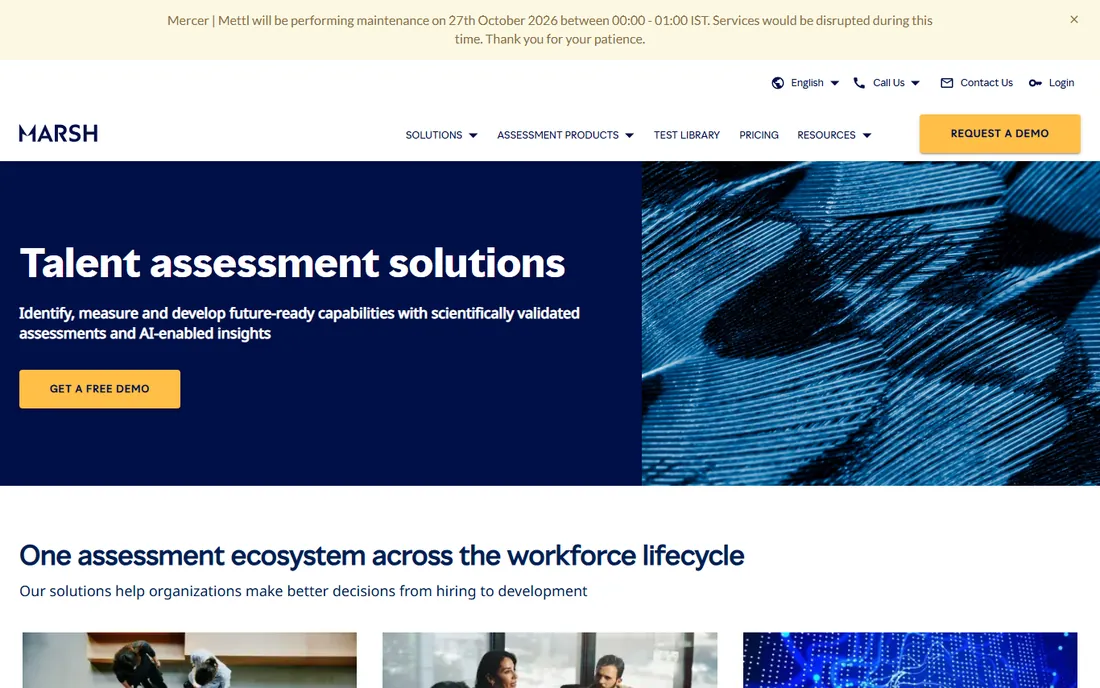This screenshot has width=1100, height=688.
Task: Open the smiling colleagues card image
Action: click(550, 660)
